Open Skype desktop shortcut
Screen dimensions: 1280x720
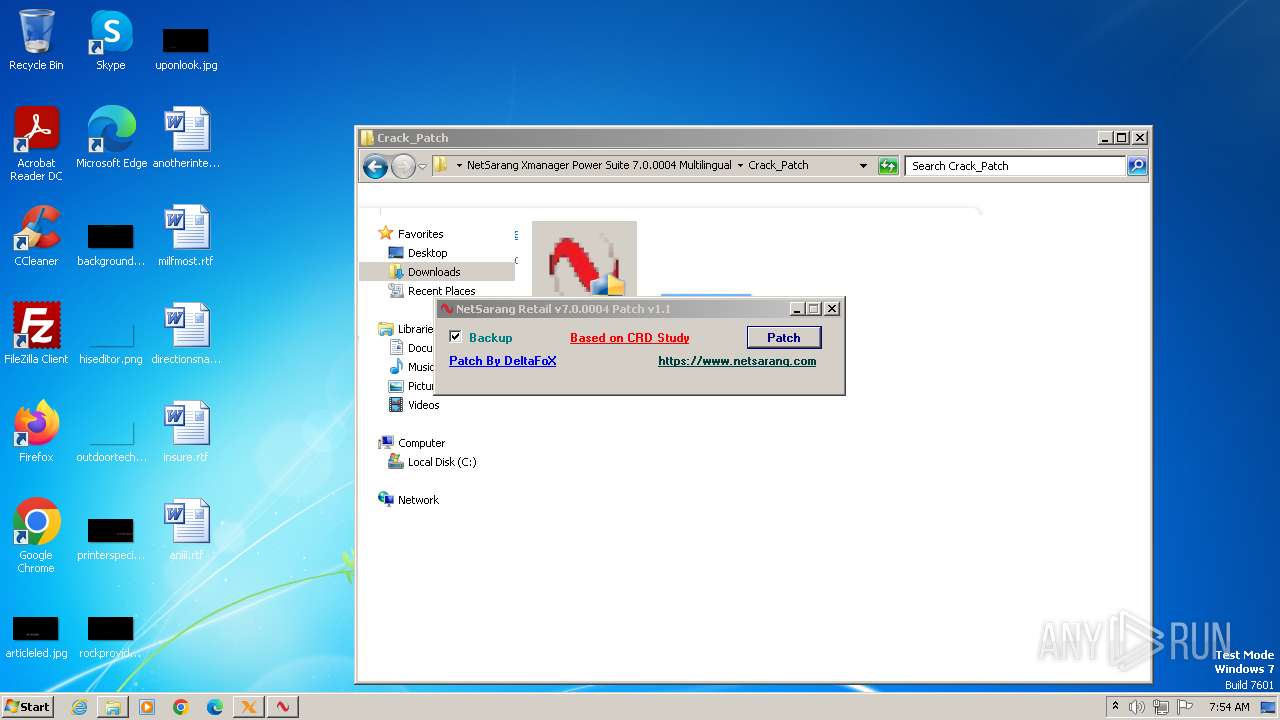click(x=110, y=41)
